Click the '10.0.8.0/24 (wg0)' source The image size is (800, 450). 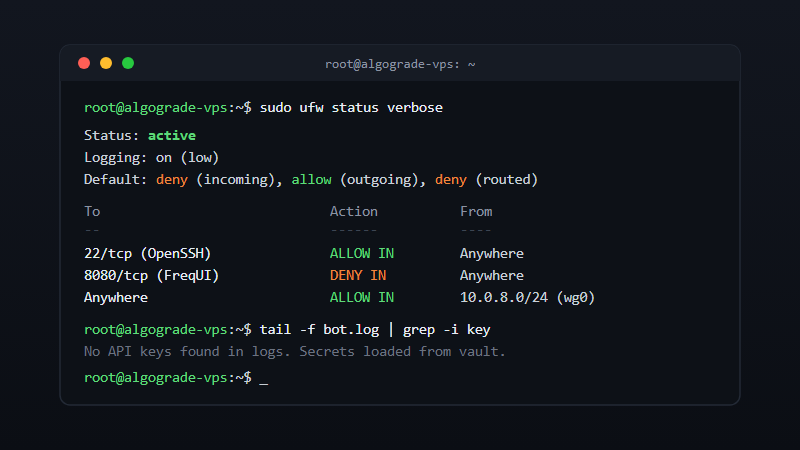point(528,297)
